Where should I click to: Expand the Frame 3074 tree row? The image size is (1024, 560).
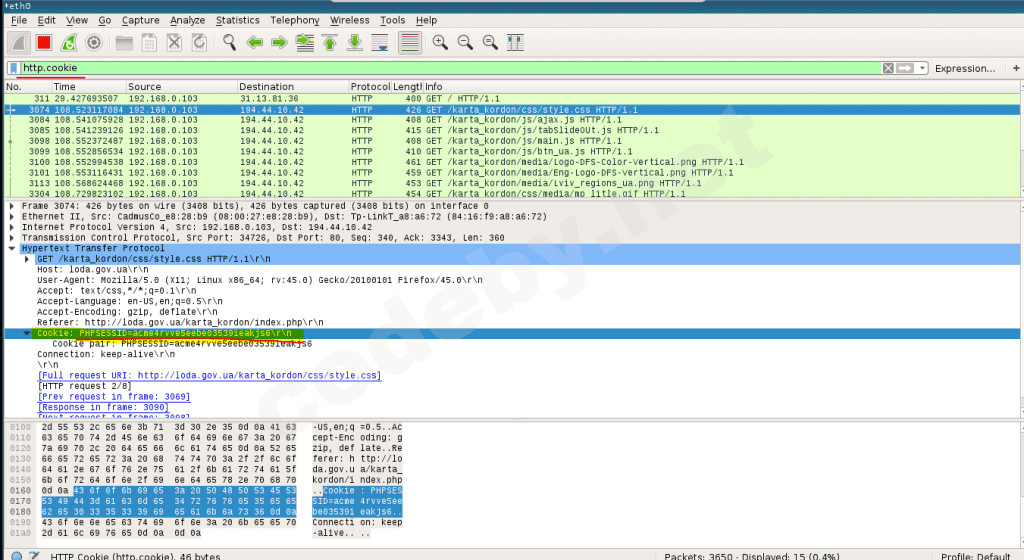(x=12, y=206)
